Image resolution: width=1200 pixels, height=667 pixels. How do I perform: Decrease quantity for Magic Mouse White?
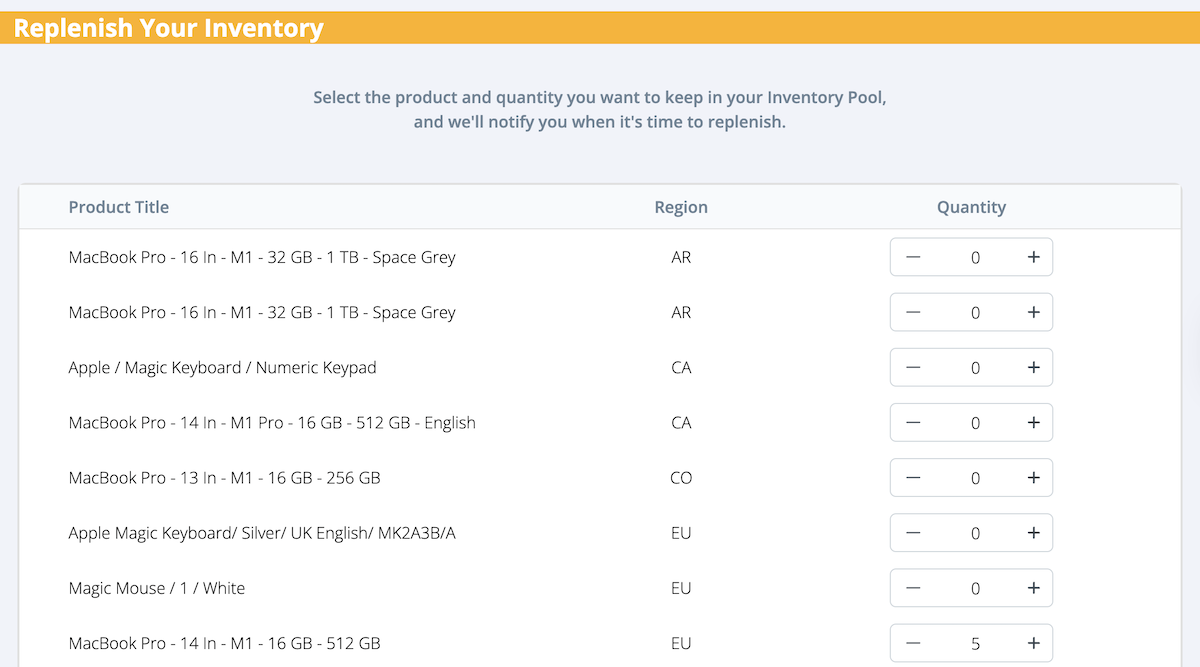(x=912, y=589)
